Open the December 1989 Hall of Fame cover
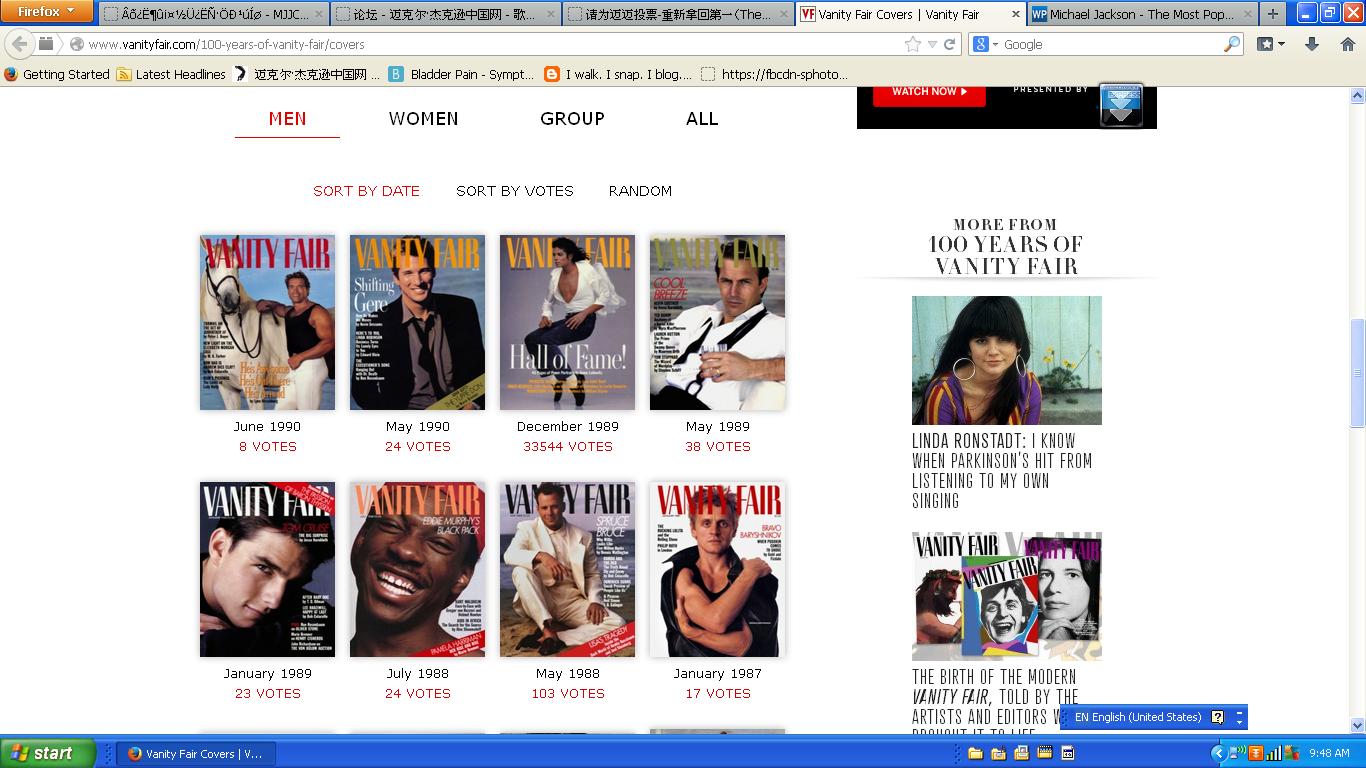 click(567, 323)
